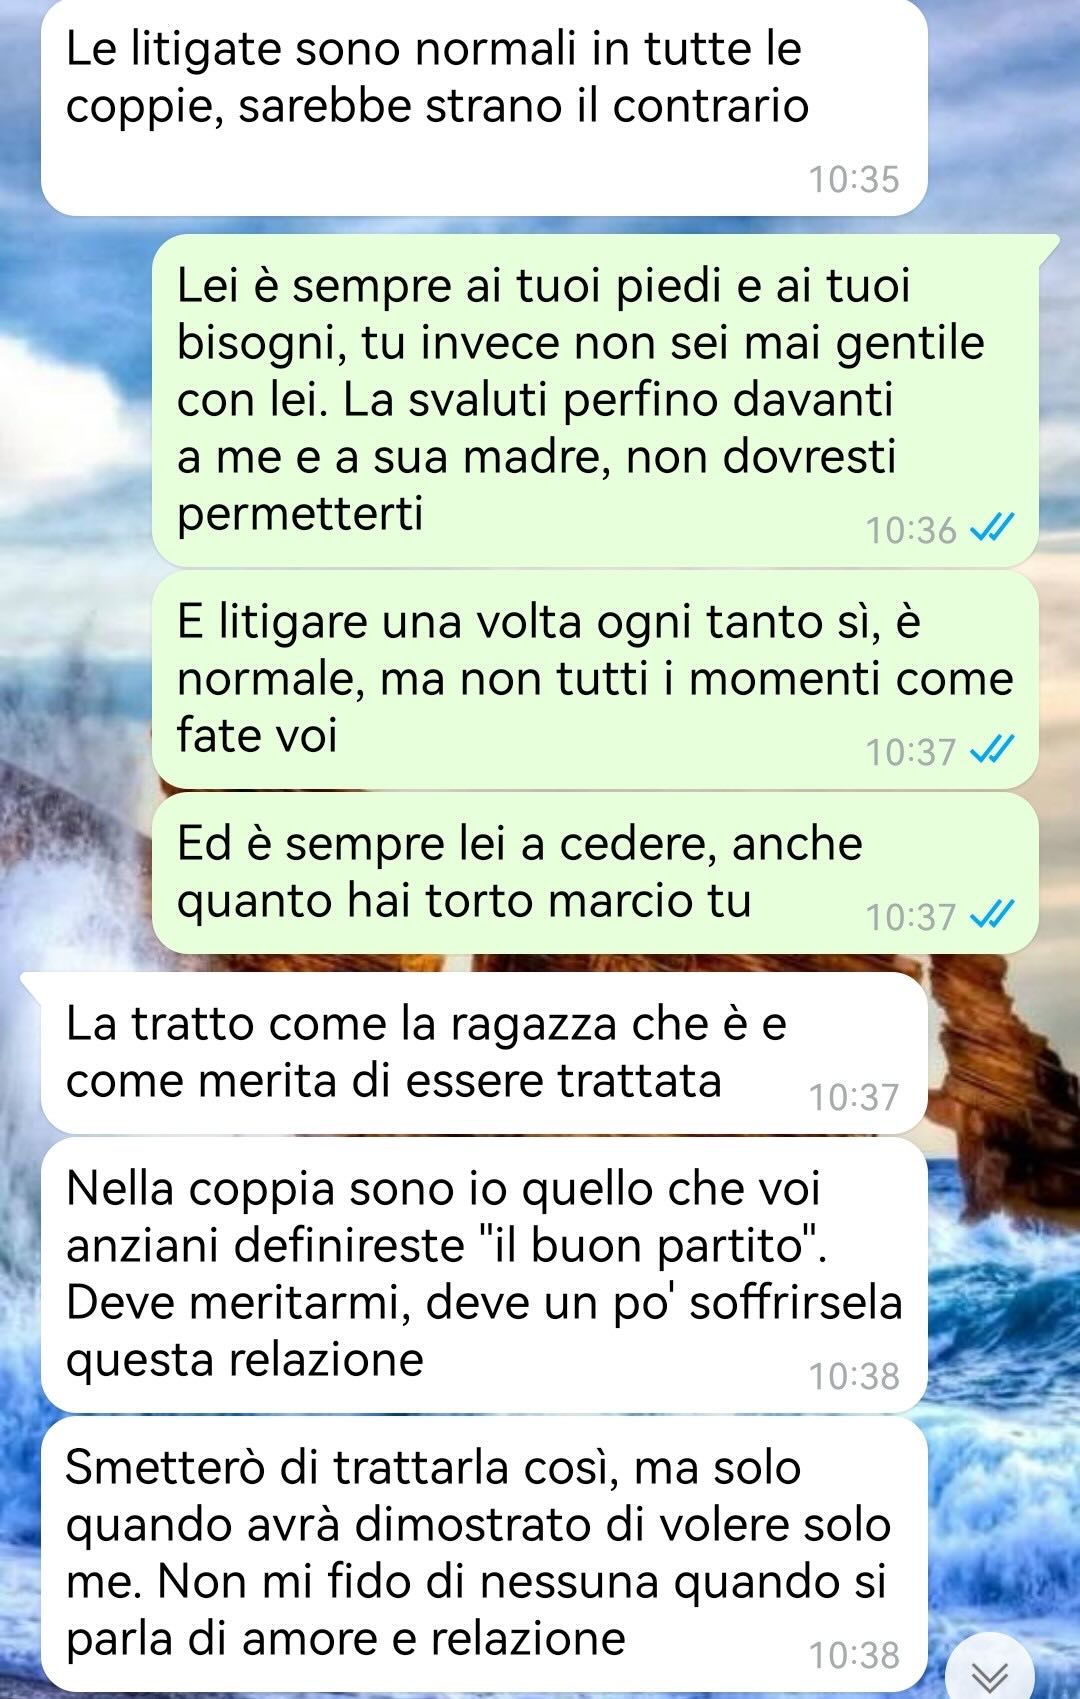This screenshot has width=1080, height=1699.
Task: Tap the 10:35 timestamp on first message
Action: click(x=854, y=180)
